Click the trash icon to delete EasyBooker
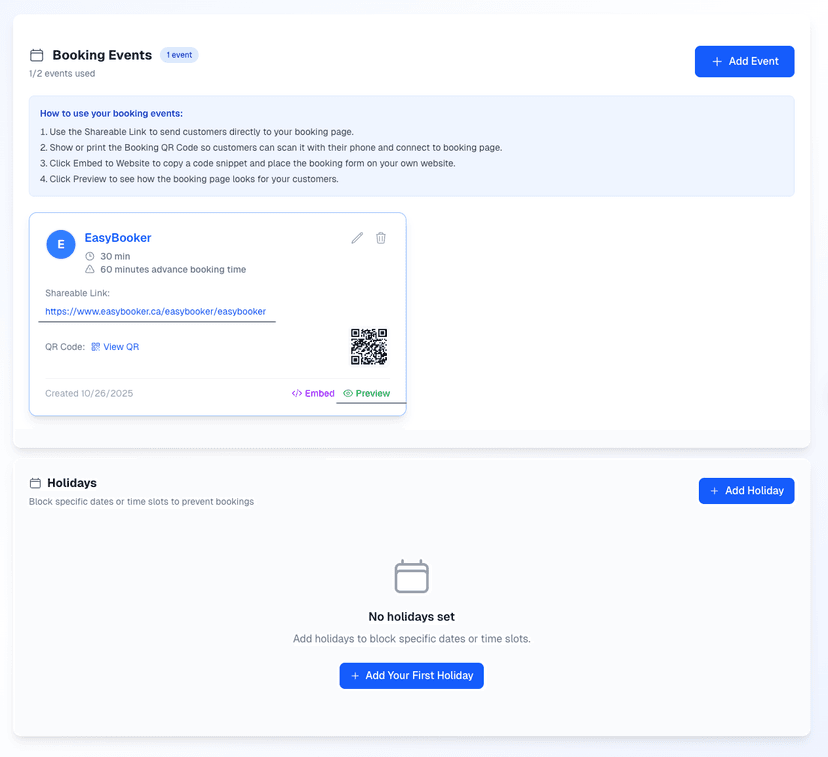Screen dimensions: 828x757 (x=381, y=238)
